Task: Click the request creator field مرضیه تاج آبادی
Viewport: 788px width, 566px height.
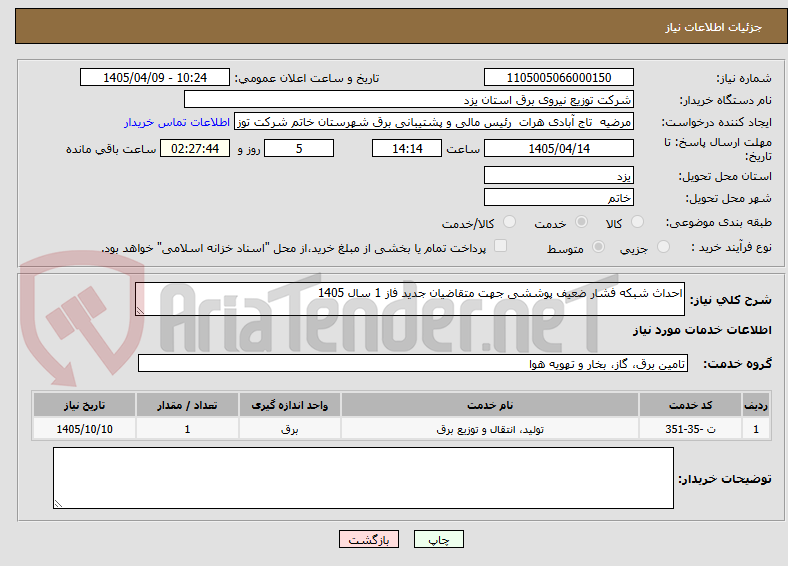Action: pyautogui.click(x=434, y=122)
